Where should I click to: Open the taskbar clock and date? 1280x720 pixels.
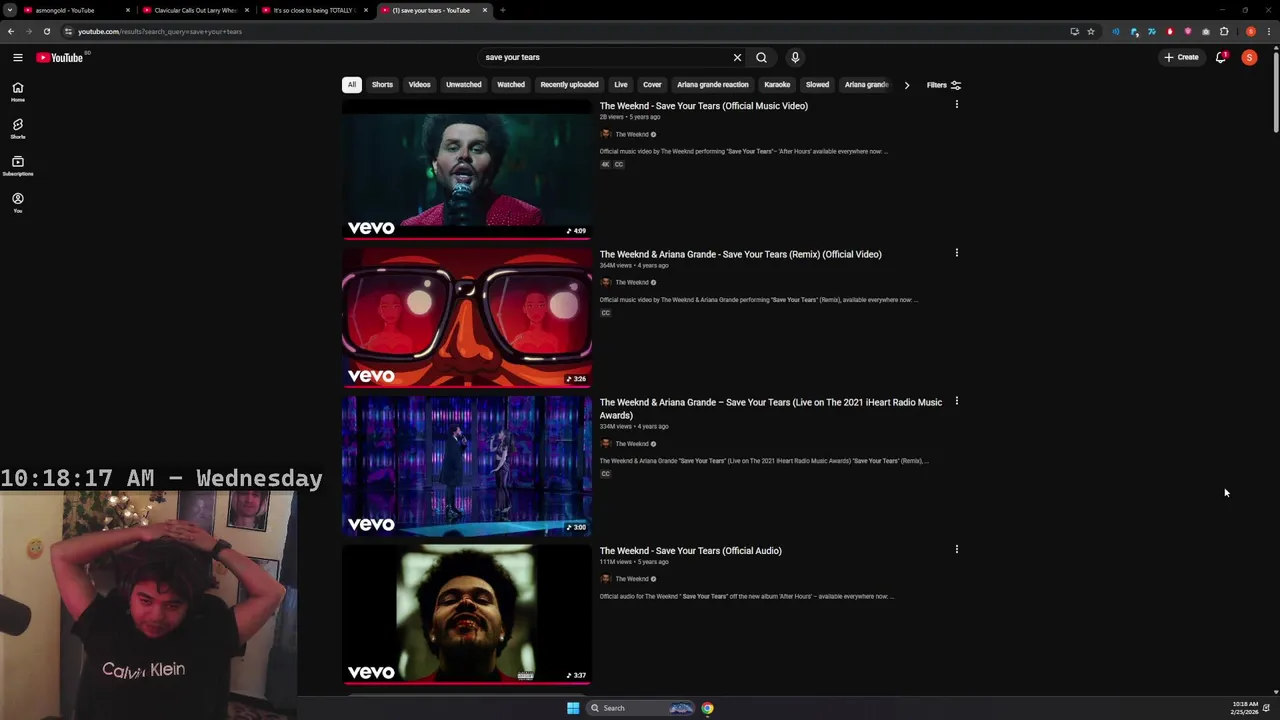pos(1245,708)
